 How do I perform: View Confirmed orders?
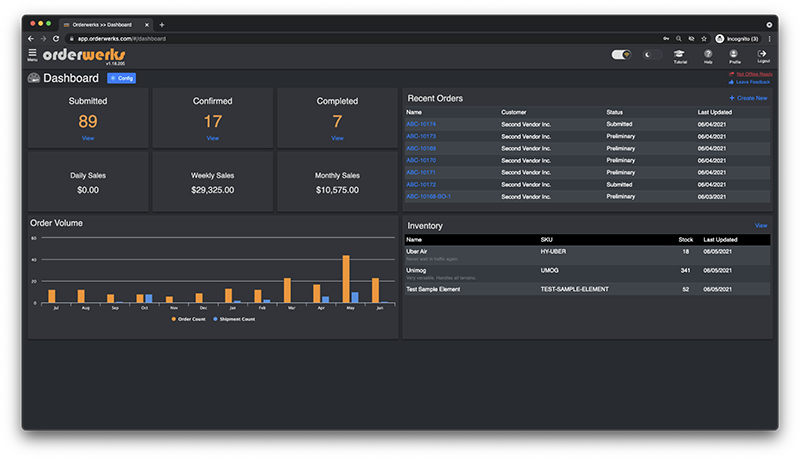tap(212, 138)
